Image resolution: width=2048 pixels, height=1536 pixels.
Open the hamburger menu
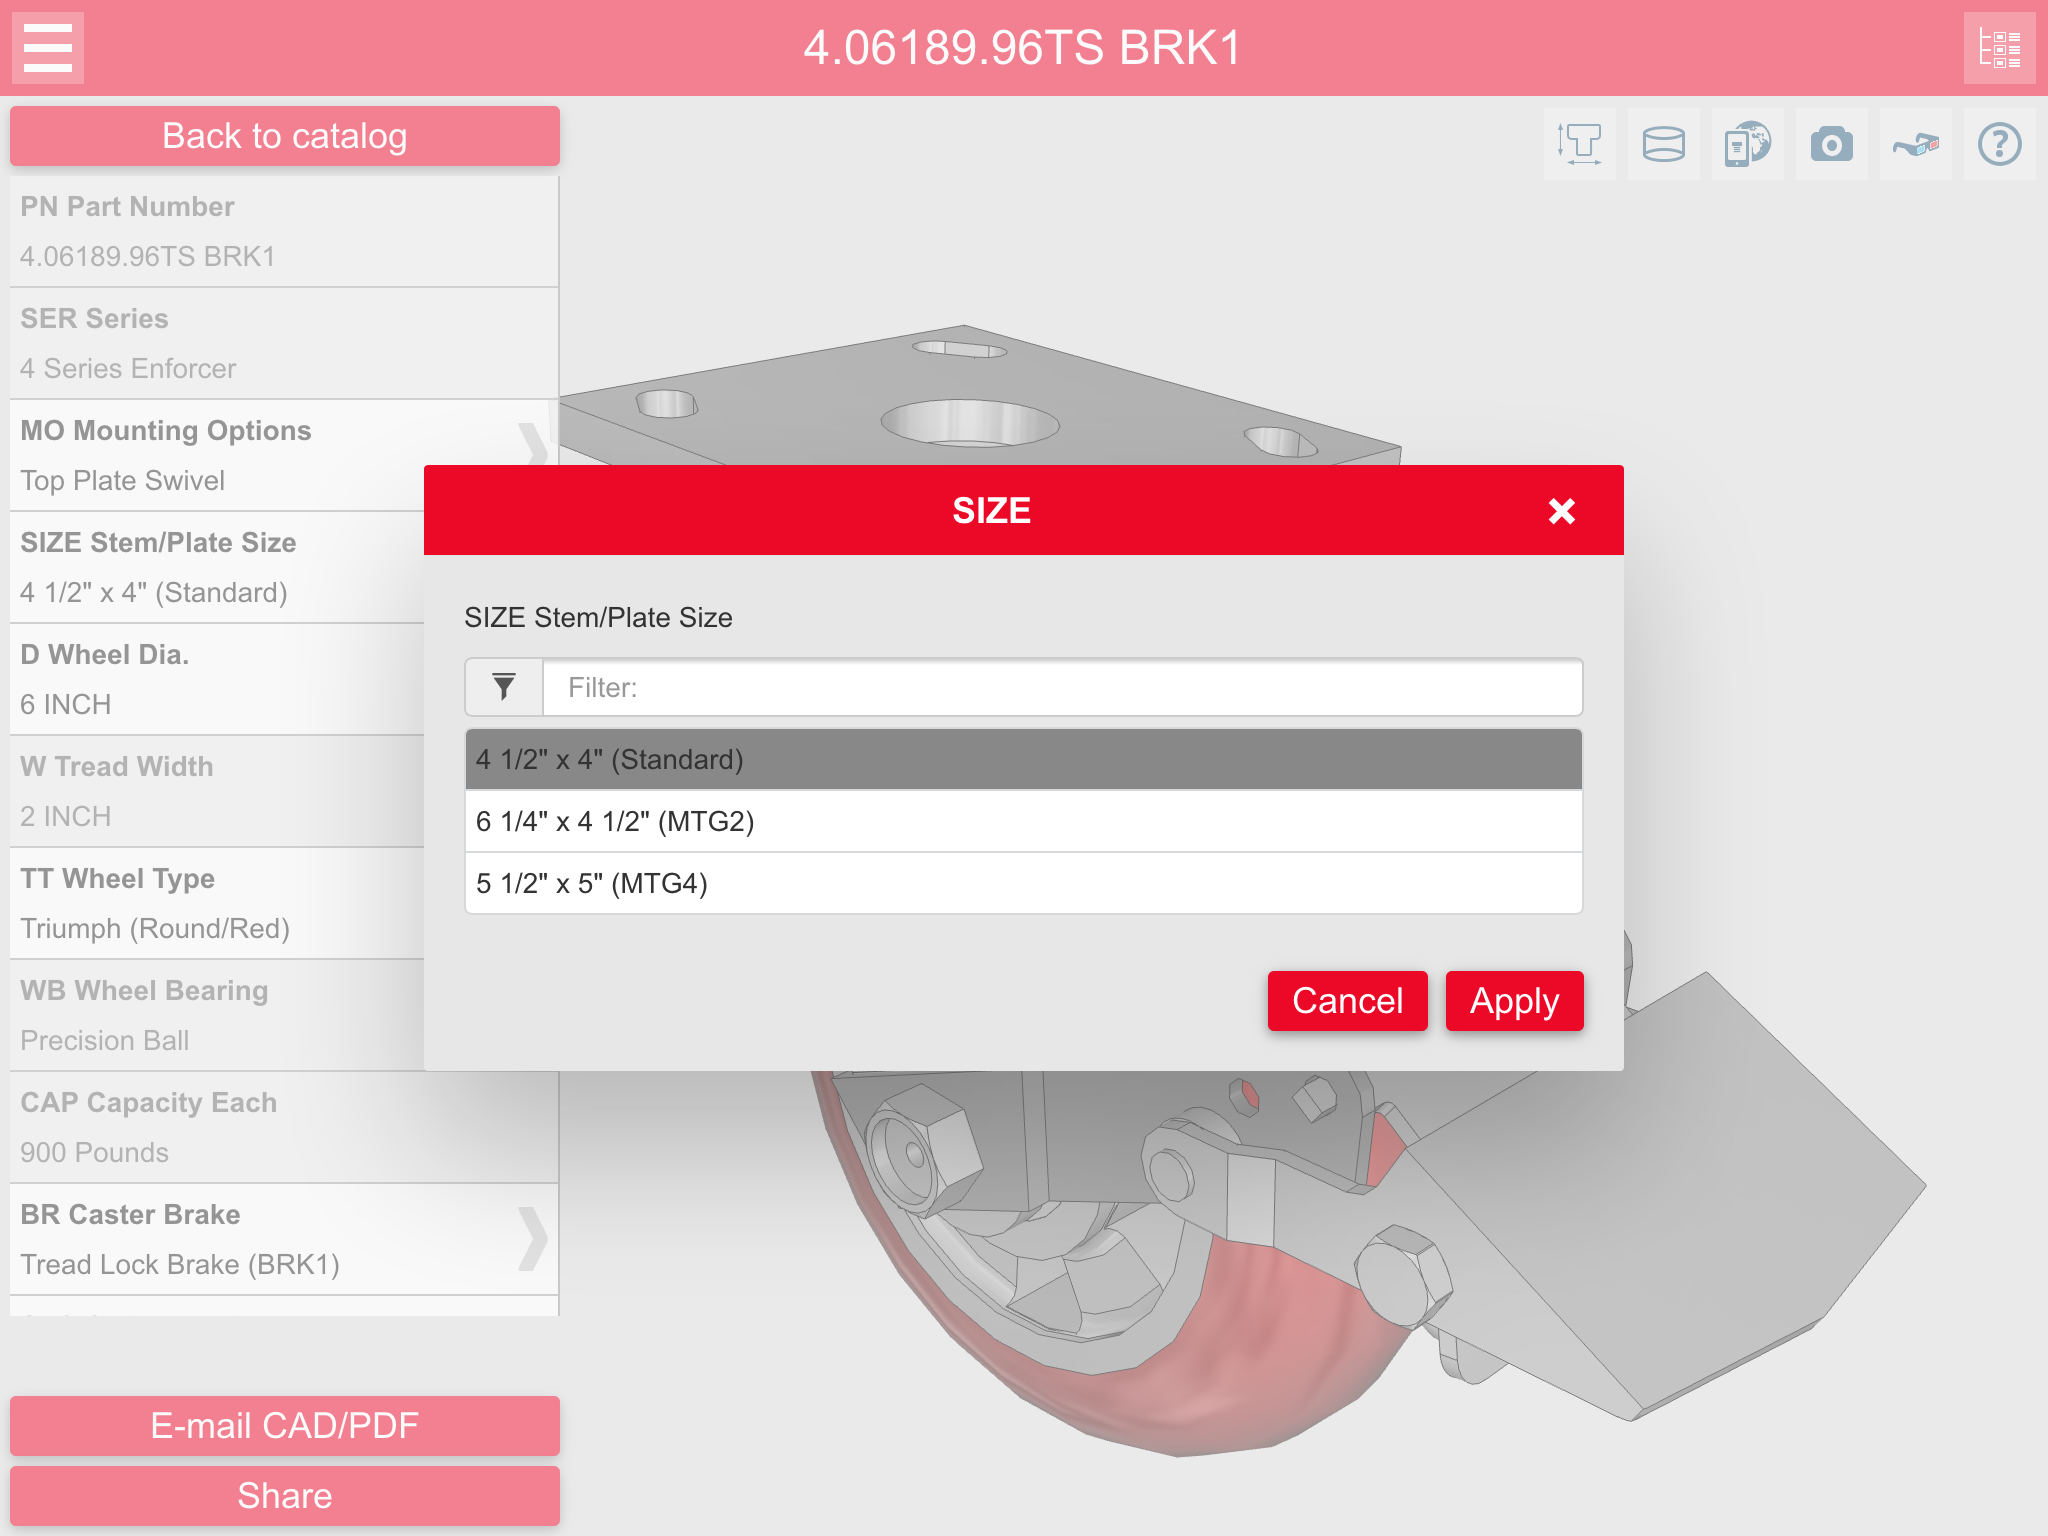click(x=48, y=48)
